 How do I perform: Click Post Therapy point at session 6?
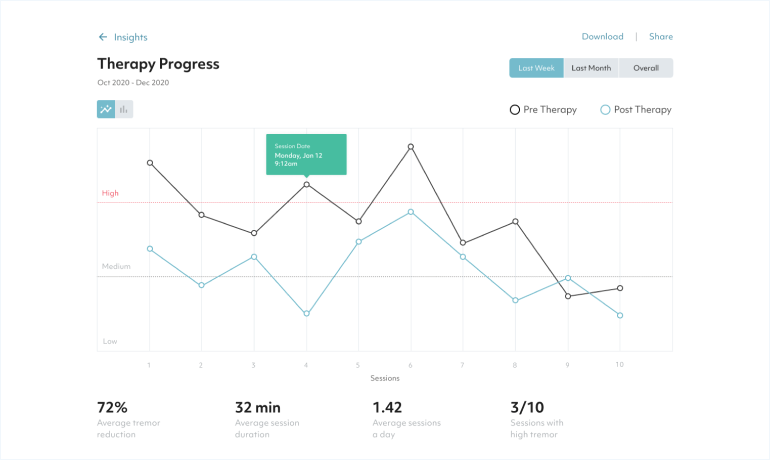coord(411,212)
